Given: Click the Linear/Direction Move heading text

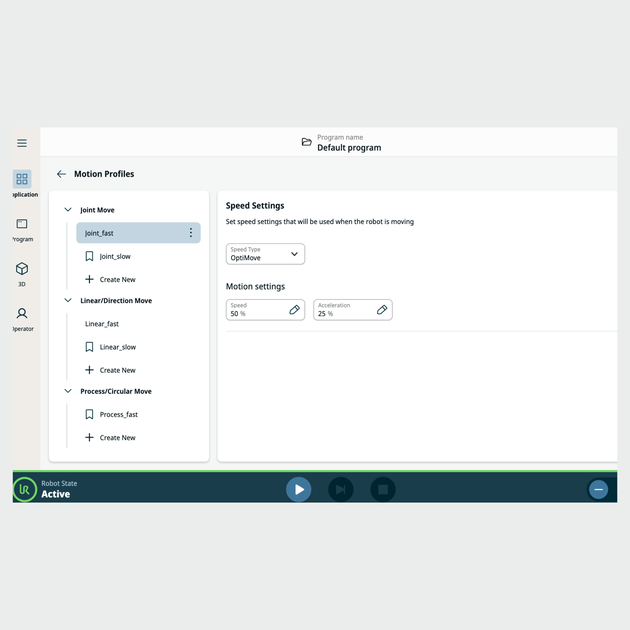Looking at the screenshot, I should (116, 301).
